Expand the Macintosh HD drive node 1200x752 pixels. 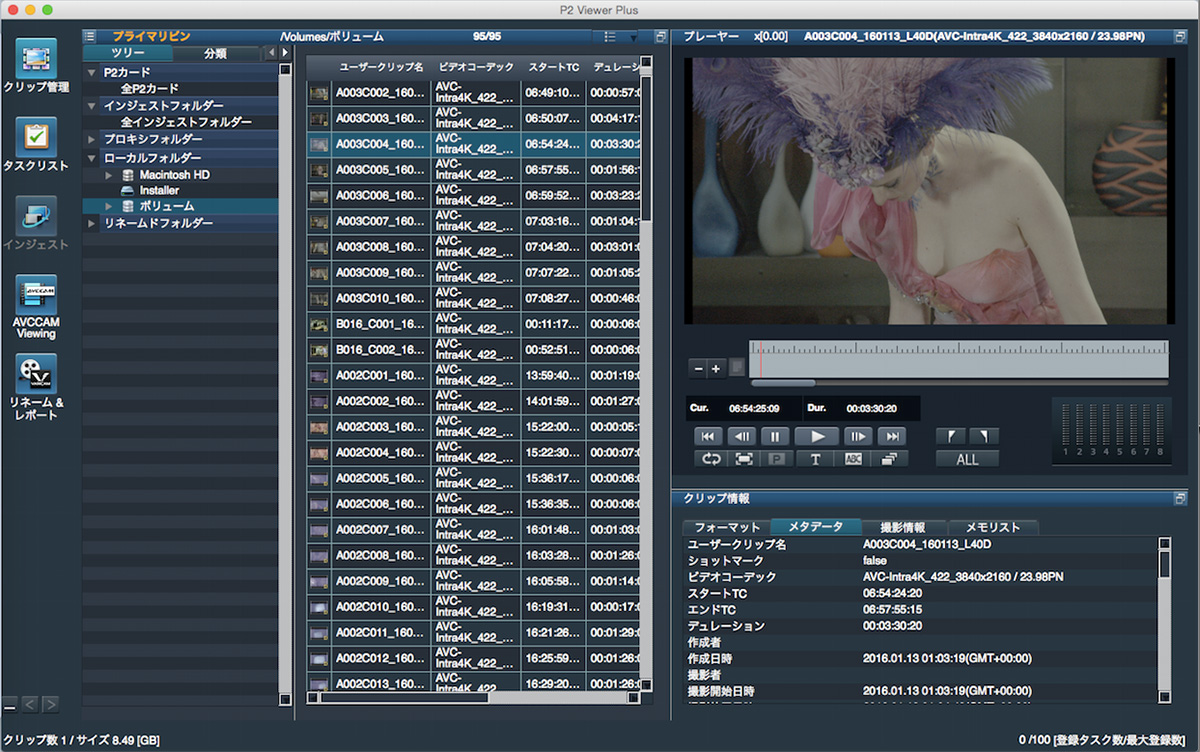[109, 175]
